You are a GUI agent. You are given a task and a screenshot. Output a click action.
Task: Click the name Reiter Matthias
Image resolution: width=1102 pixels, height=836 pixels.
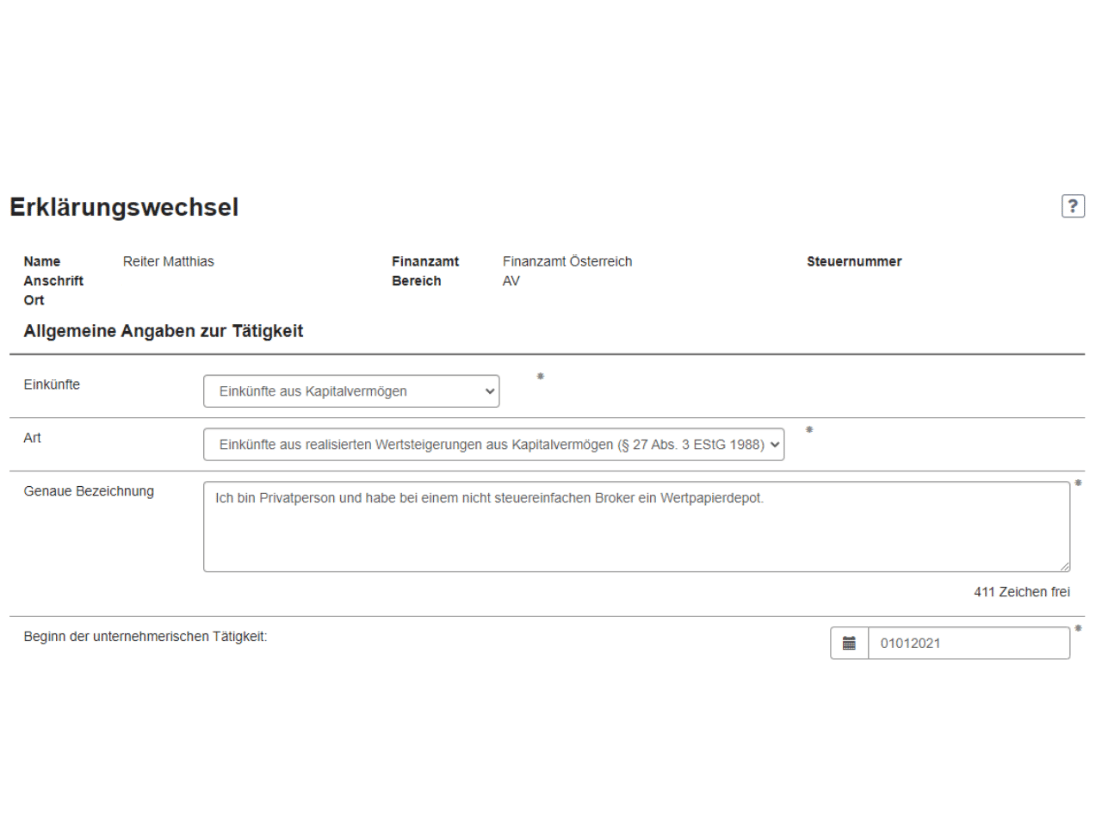click(169, 261)
